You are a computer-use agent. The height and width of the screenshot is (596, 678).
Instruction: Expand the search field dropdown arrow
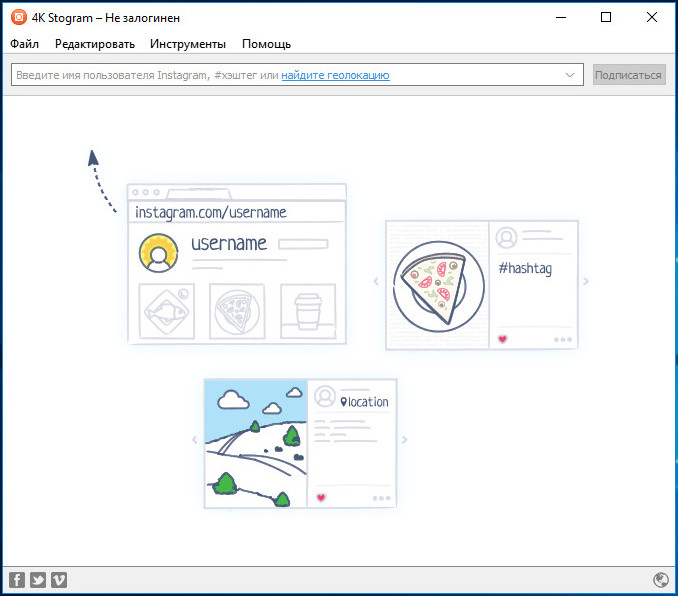pos(571,75)
